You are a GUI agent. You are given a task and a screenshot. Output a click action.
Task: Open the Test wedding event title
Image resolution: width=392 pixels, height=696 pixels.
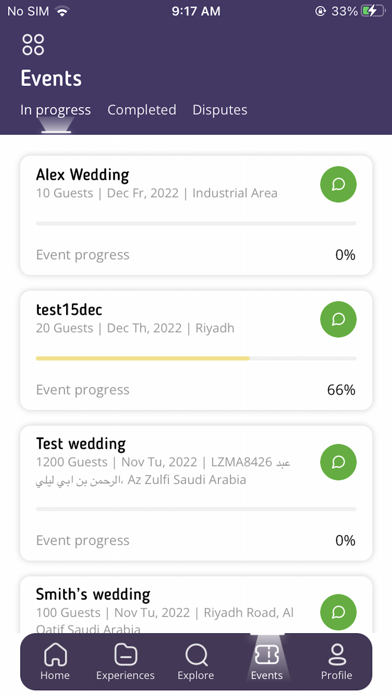(x=81, y=443)
